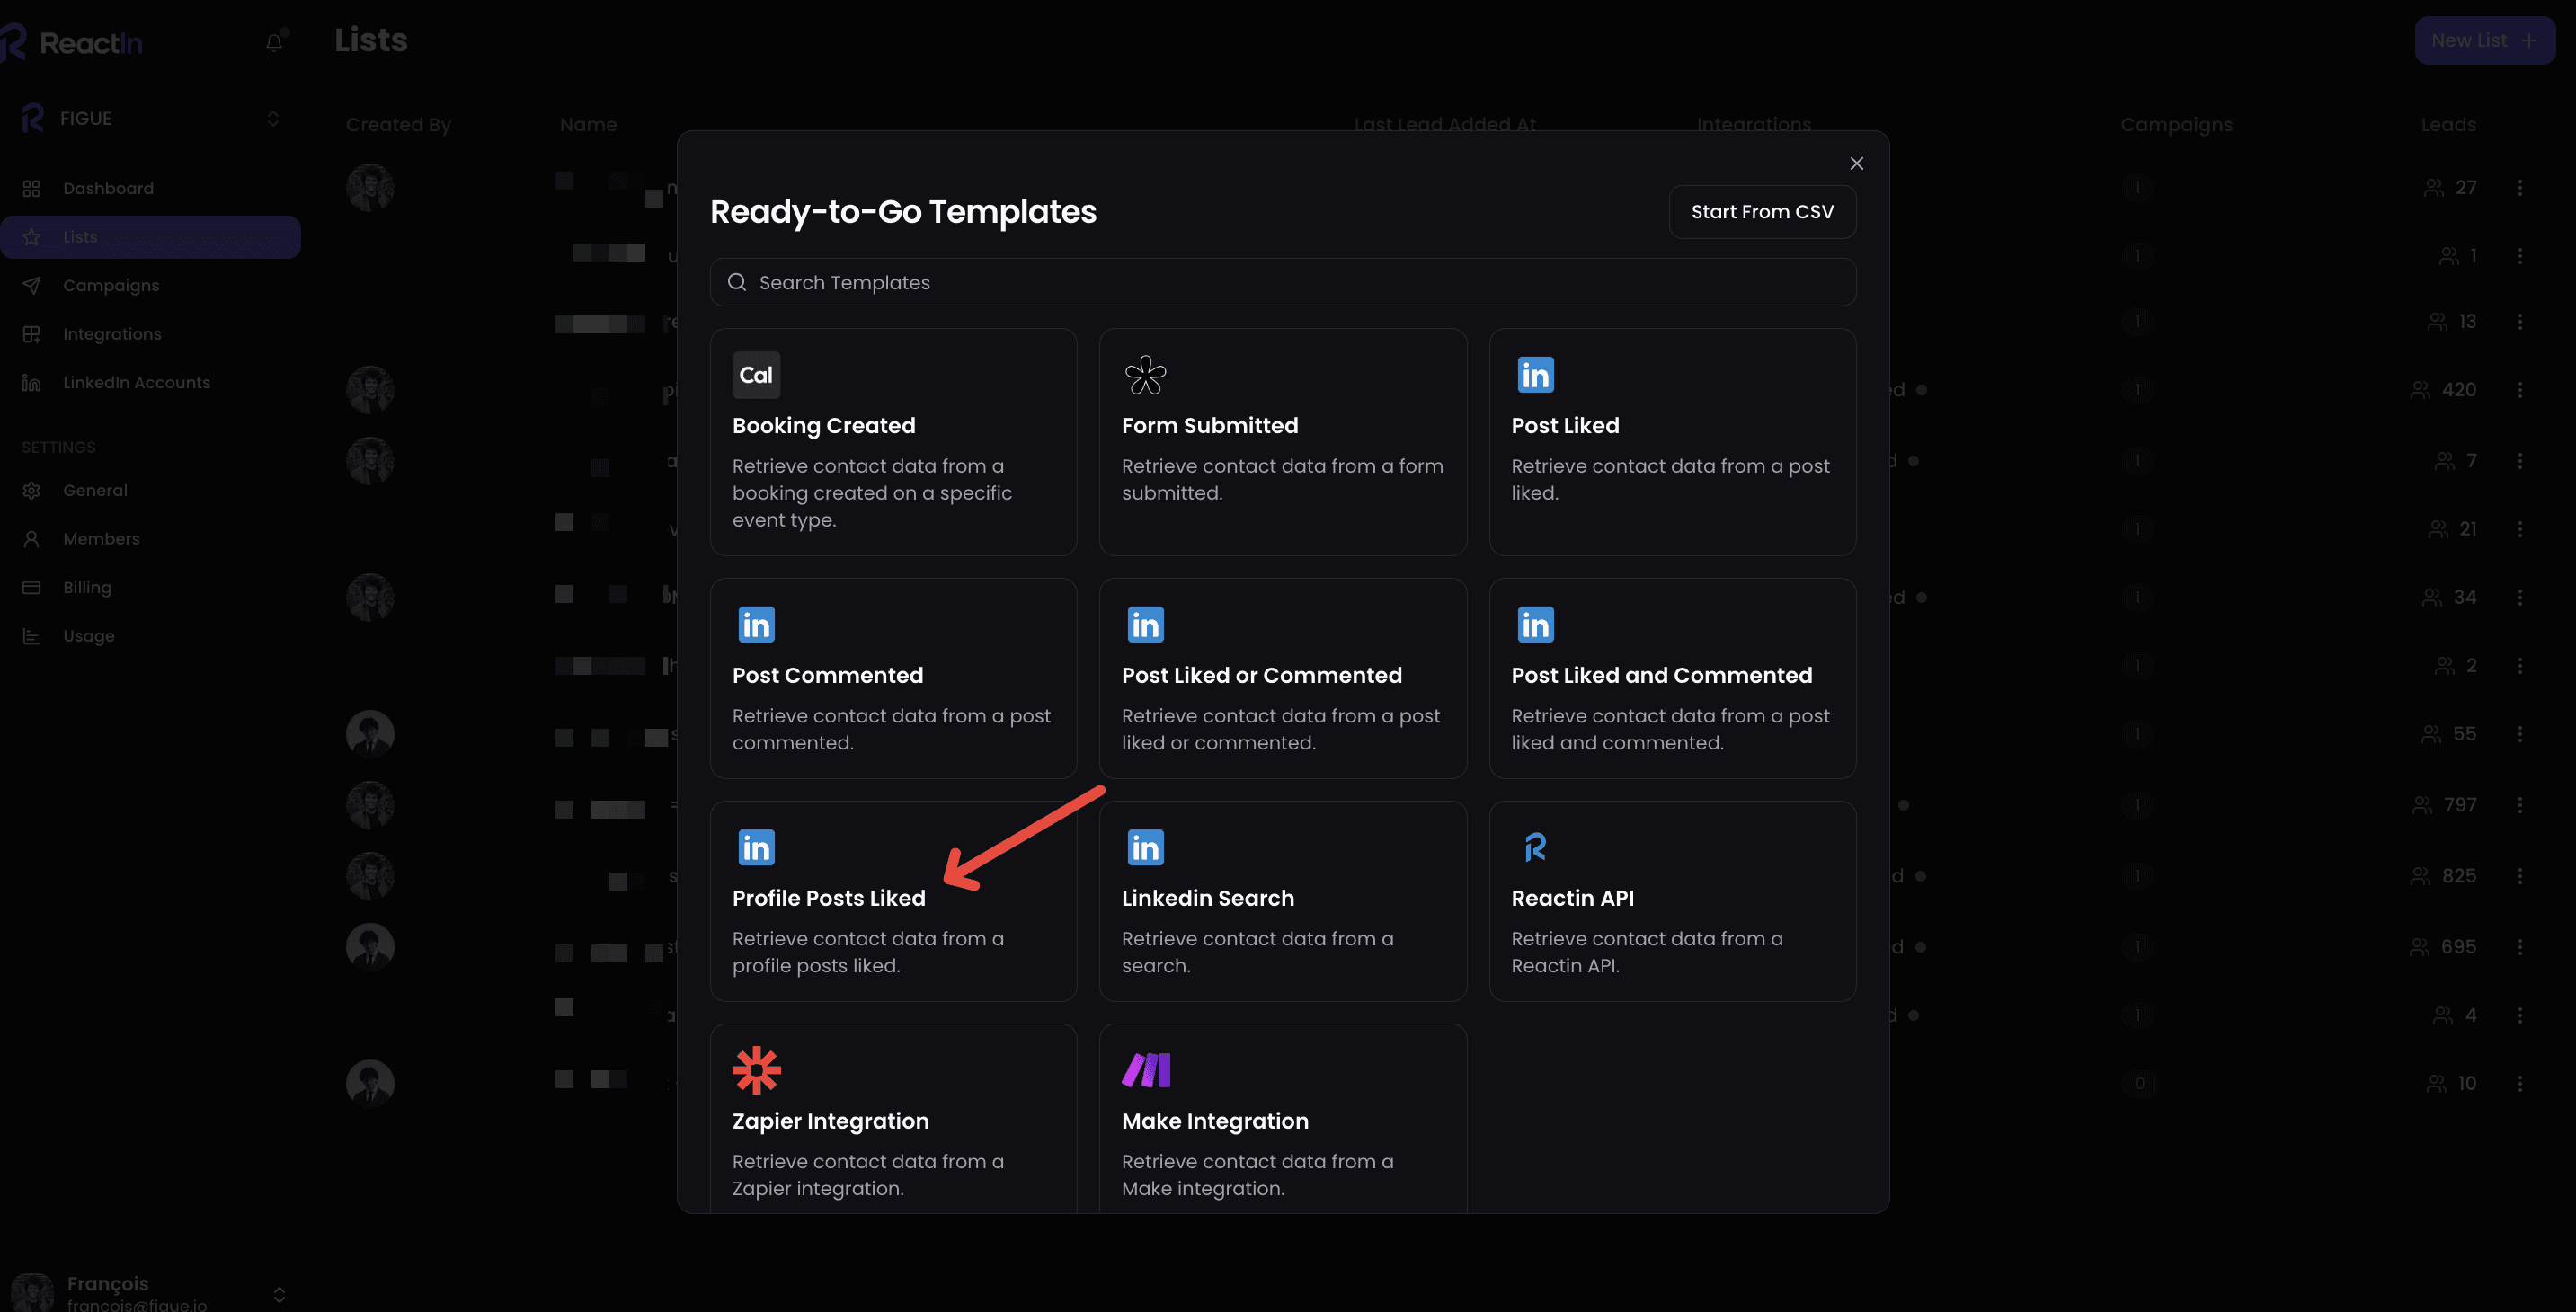The height and width of the screenshot is (1312, 2576).
Task: Click the LinkedIn icon on Linkedin Search card
Action: 1145,848
